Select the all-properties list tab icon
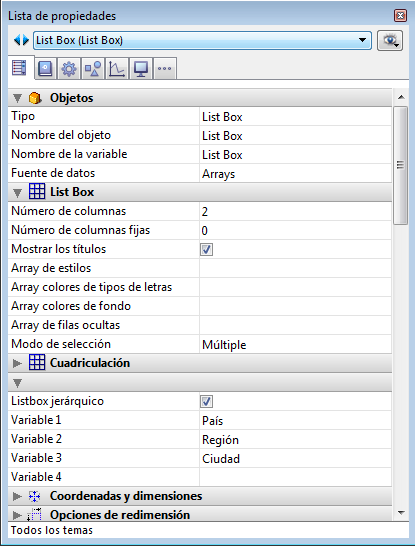 [19, 68]
